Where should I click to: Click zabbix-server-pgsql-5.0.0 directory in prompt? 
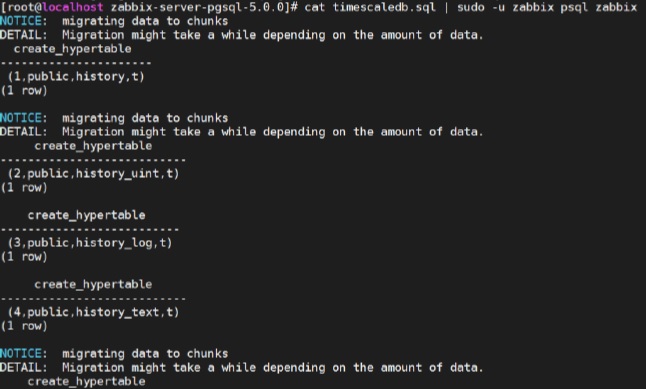pyautogui.click(x=200, y=7)
